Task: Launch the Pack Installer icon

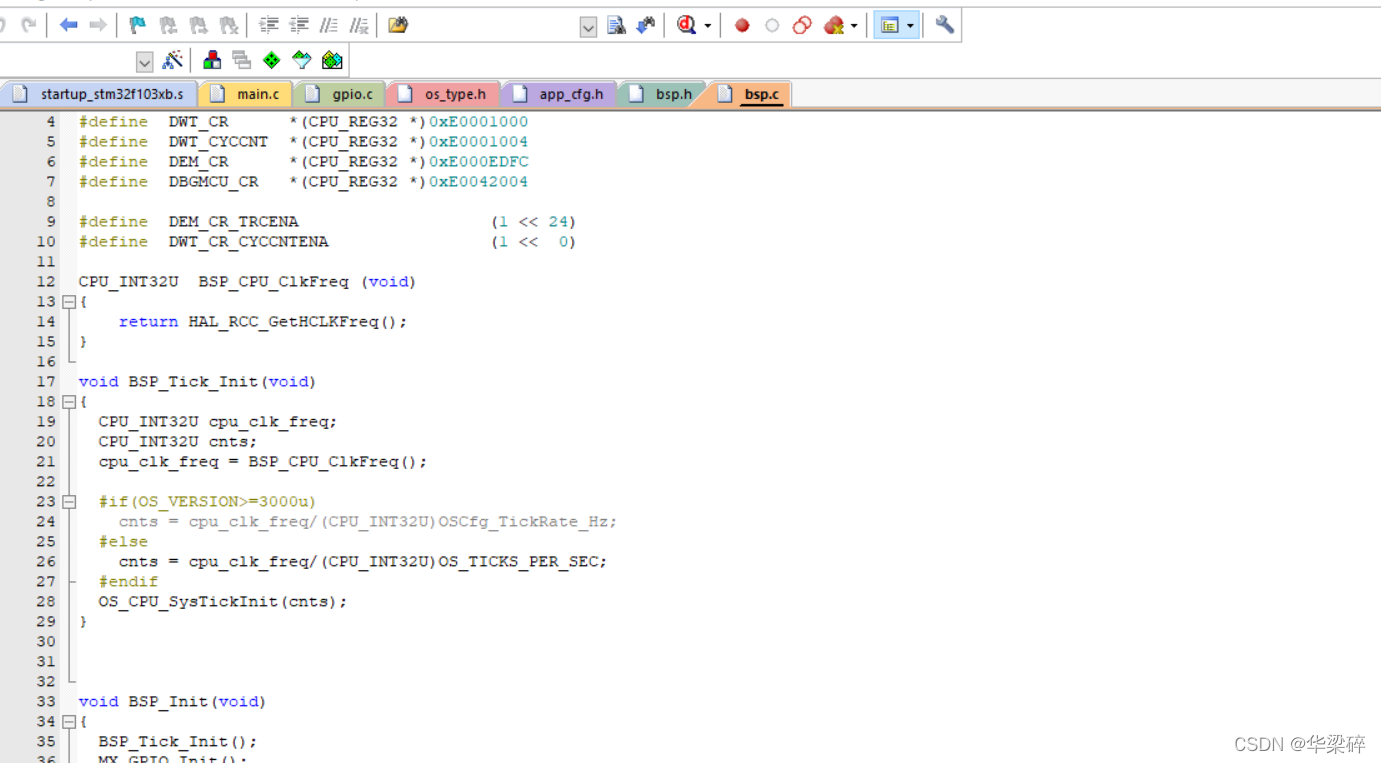Action: [332, 60]
